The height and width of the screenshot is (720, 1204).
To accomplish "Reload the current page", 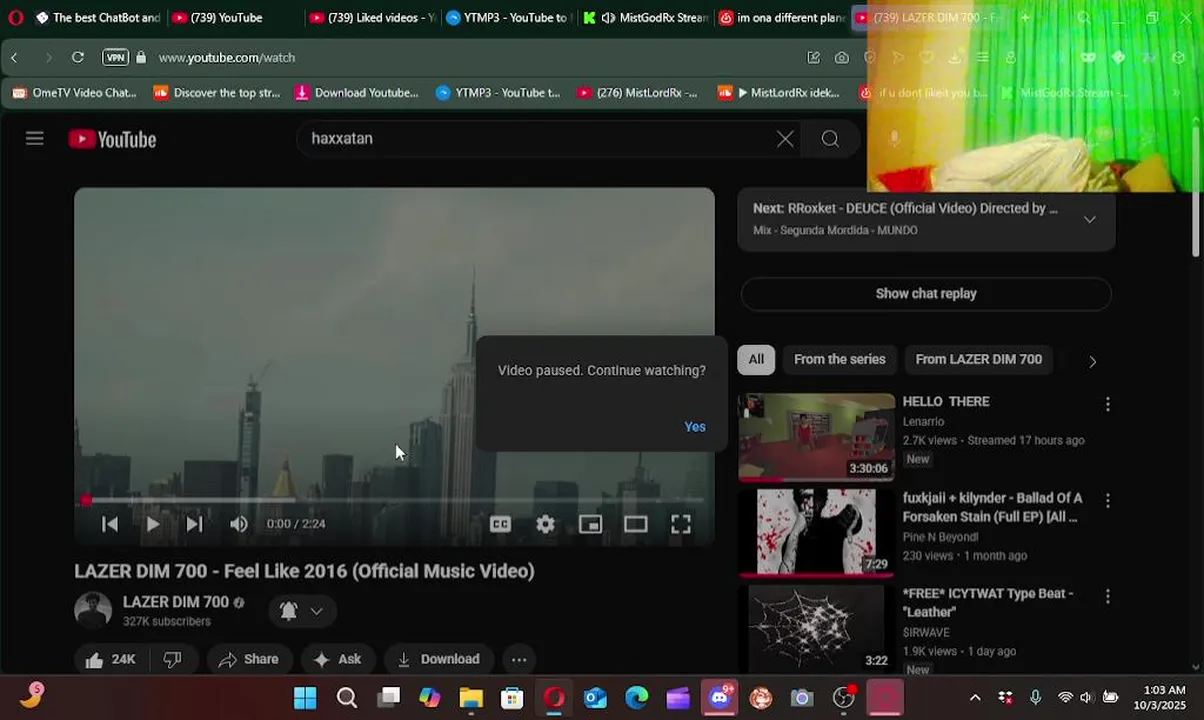I will point(78,58).
